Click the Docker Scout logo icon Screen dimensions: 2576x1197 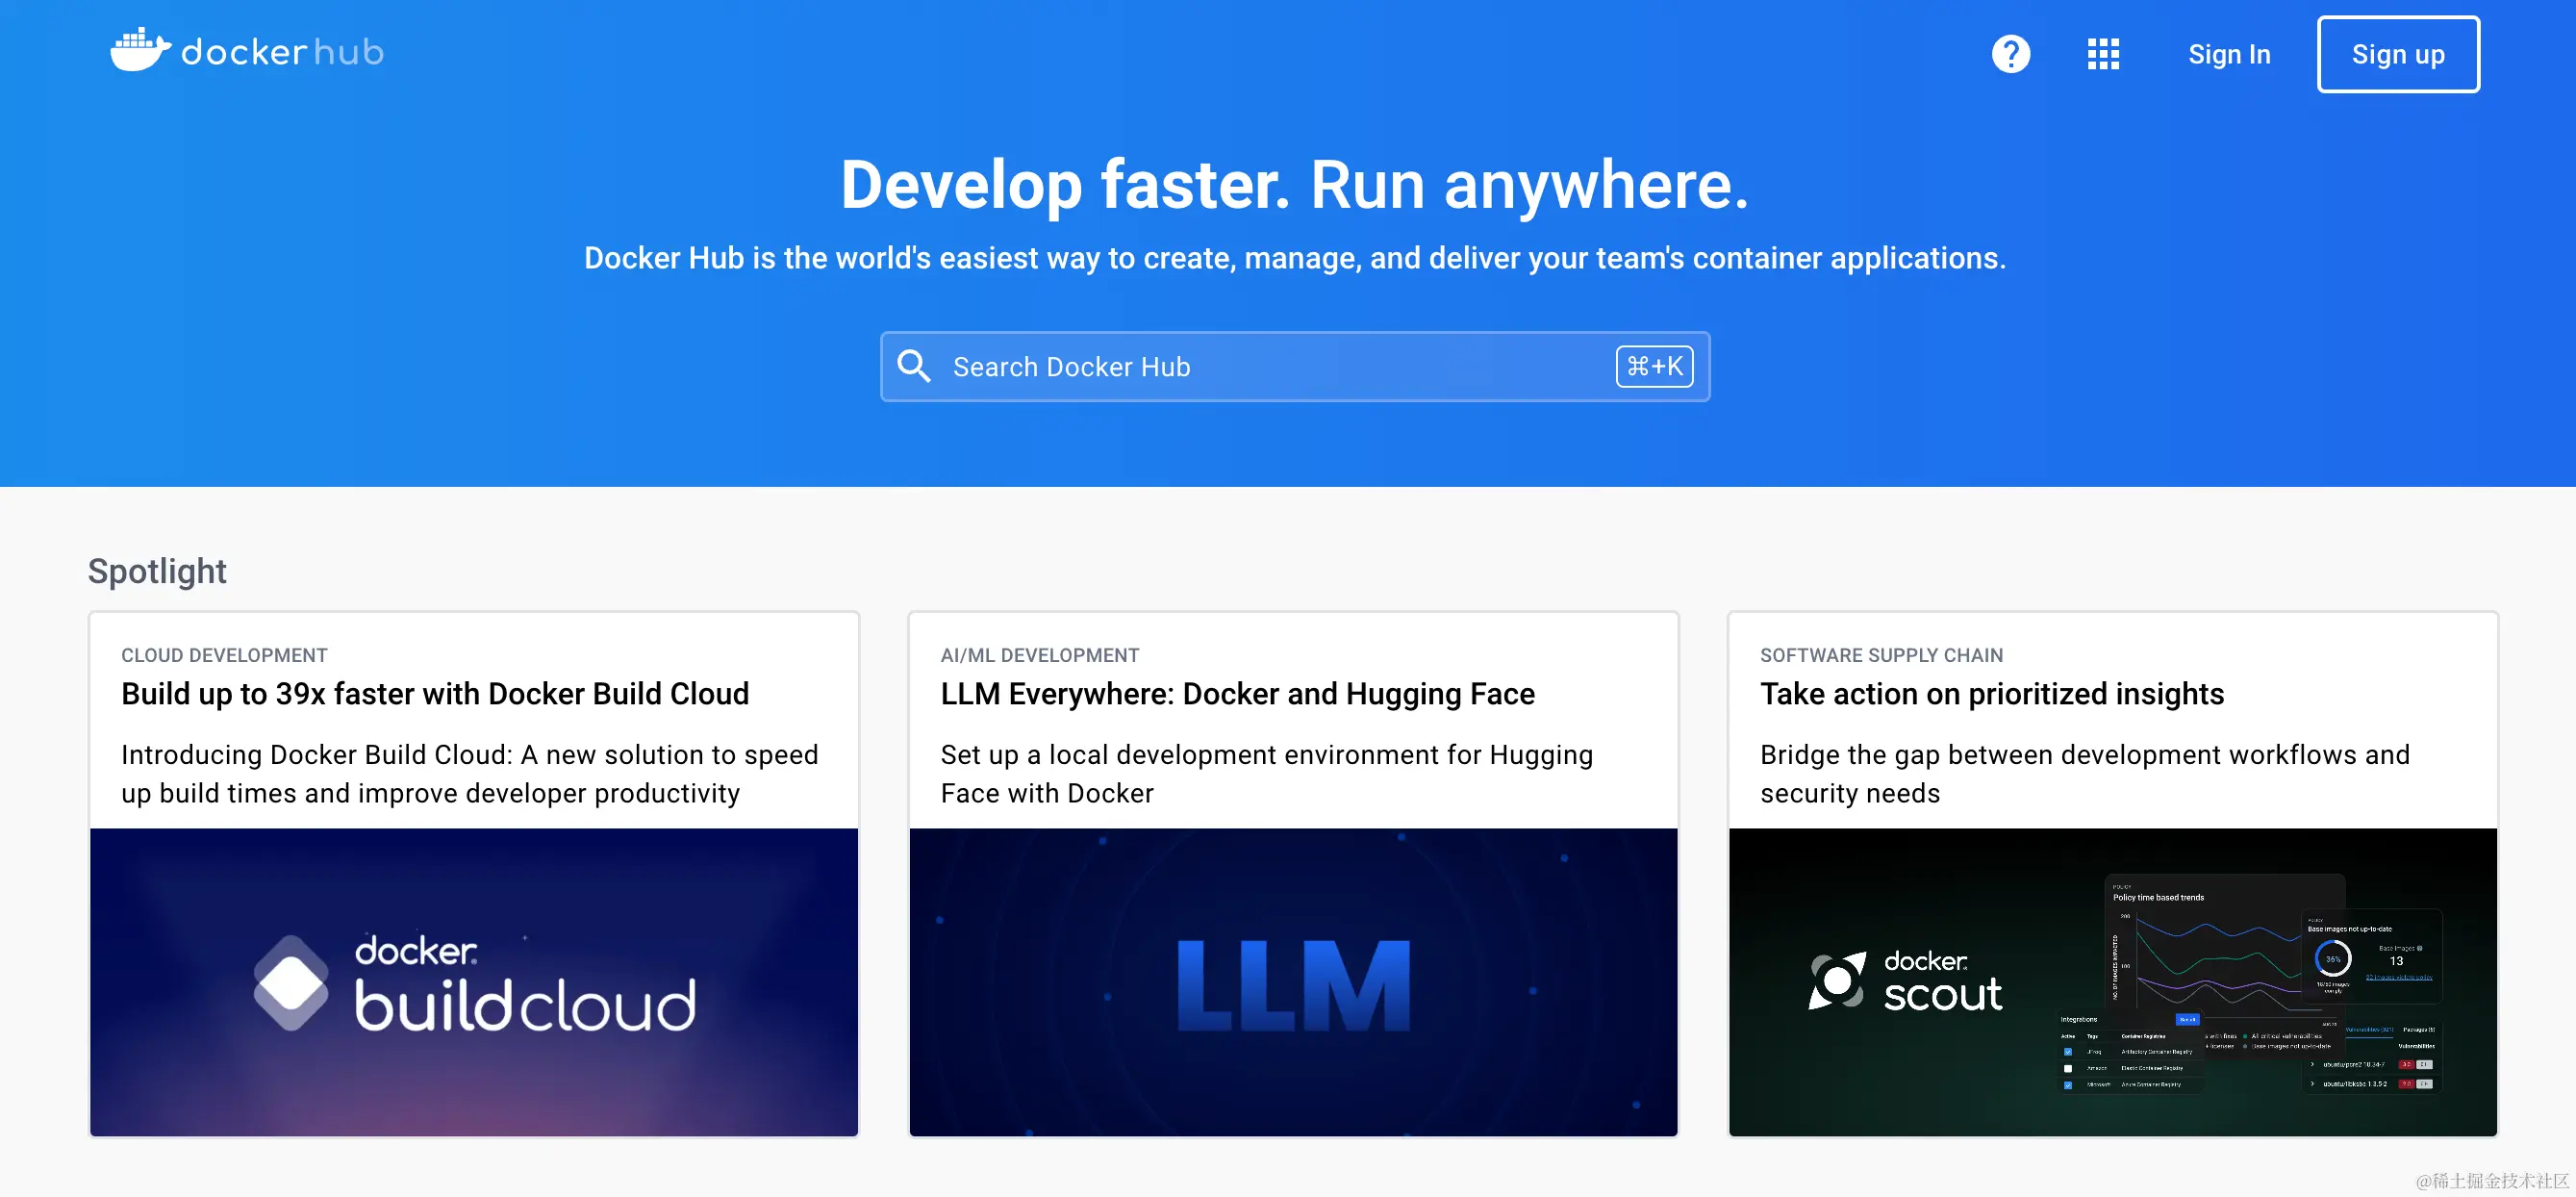[1837, 981]
